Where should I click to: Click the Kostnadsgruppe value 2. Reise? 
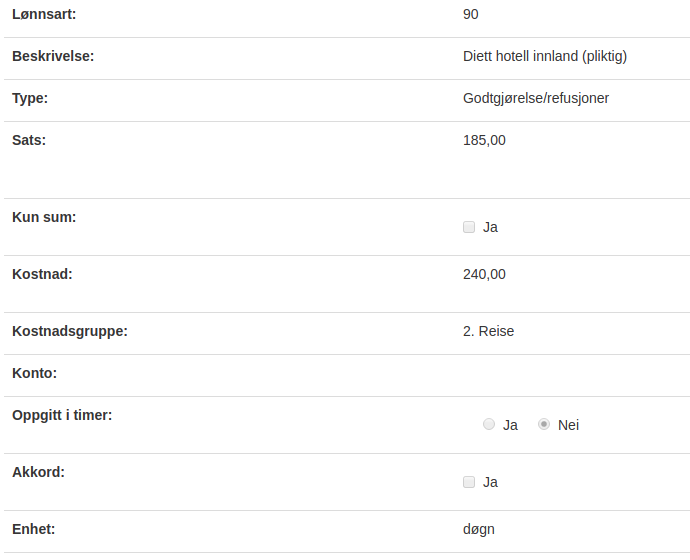[x=488, y=331]
